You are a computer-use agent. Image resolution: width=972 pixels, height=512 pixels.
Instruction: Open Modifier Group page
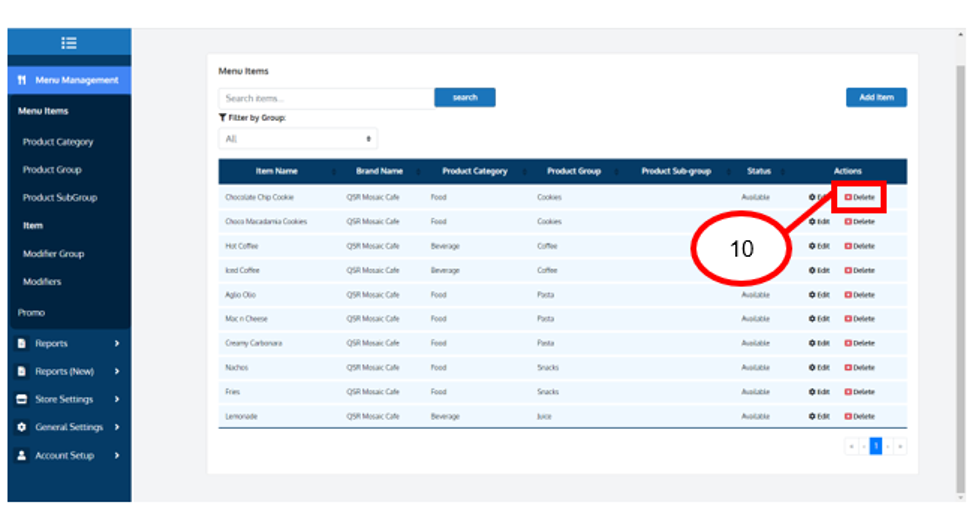(x=53, y=254)
